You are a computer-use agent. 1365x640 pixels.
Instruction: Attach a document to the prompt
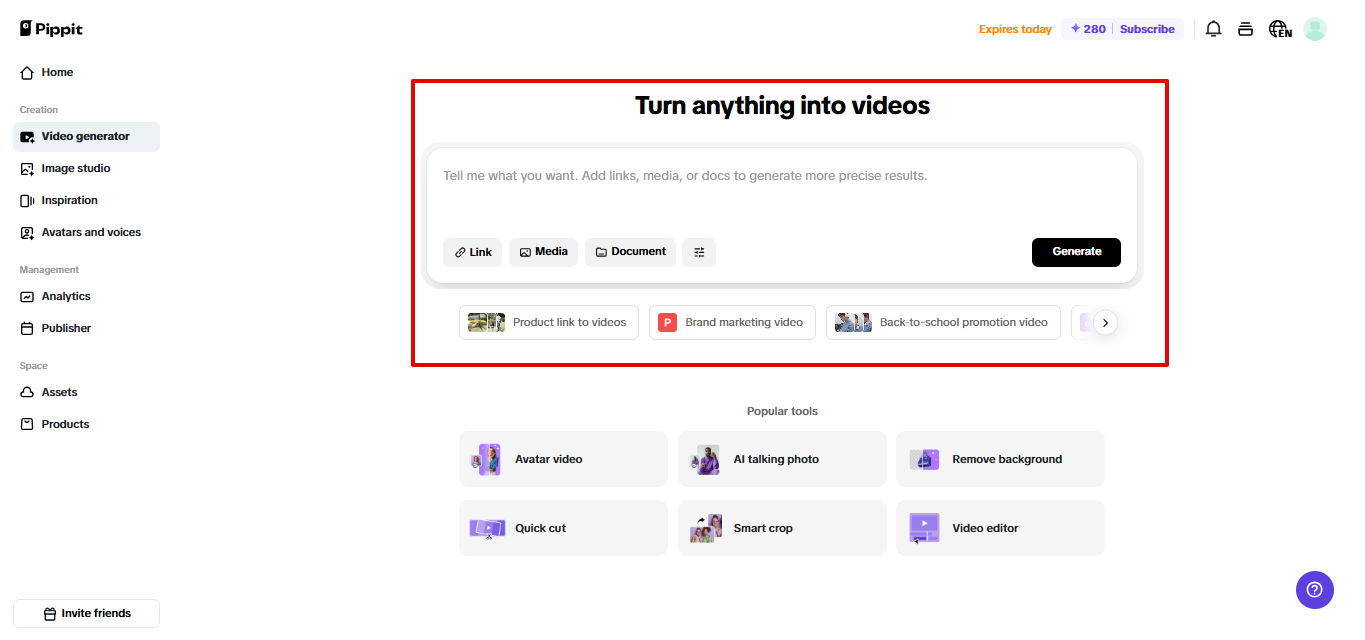(x=630, y=252)
